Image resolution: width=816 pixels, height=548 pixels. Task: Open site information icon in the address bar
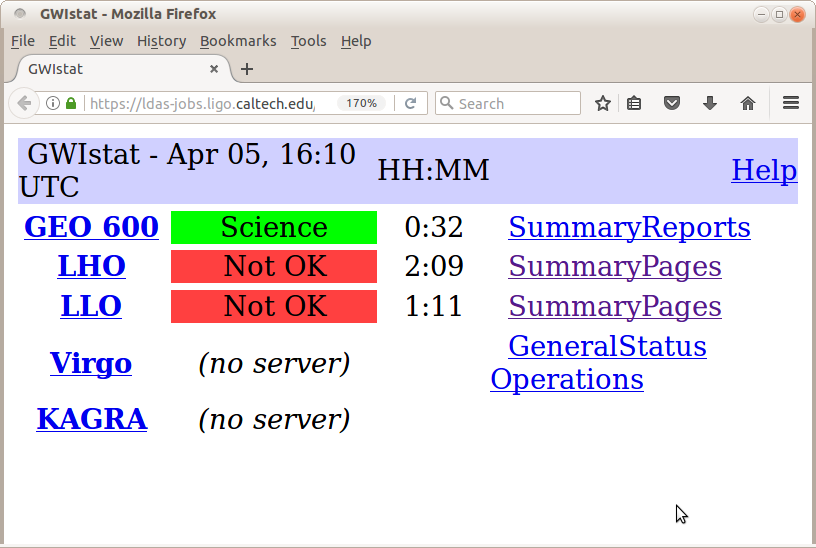(x=53, y=103)
